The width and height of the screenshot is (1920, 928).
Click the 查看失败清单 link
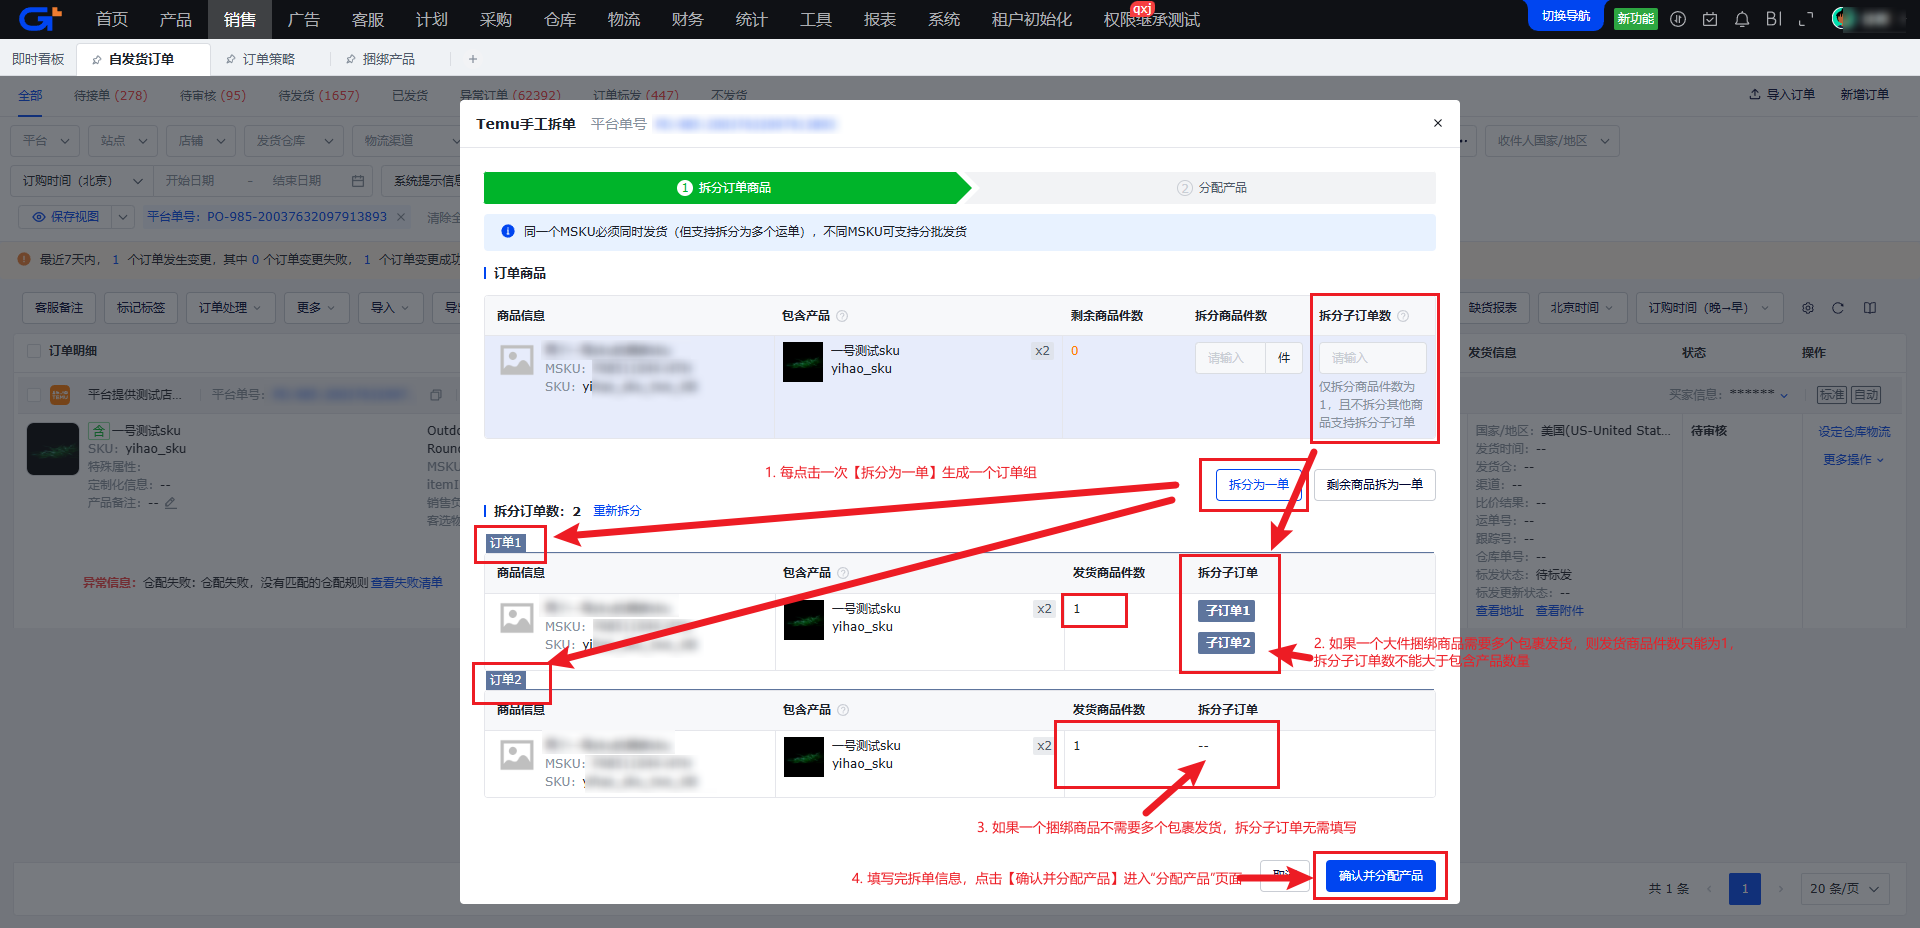click(407, 583)
